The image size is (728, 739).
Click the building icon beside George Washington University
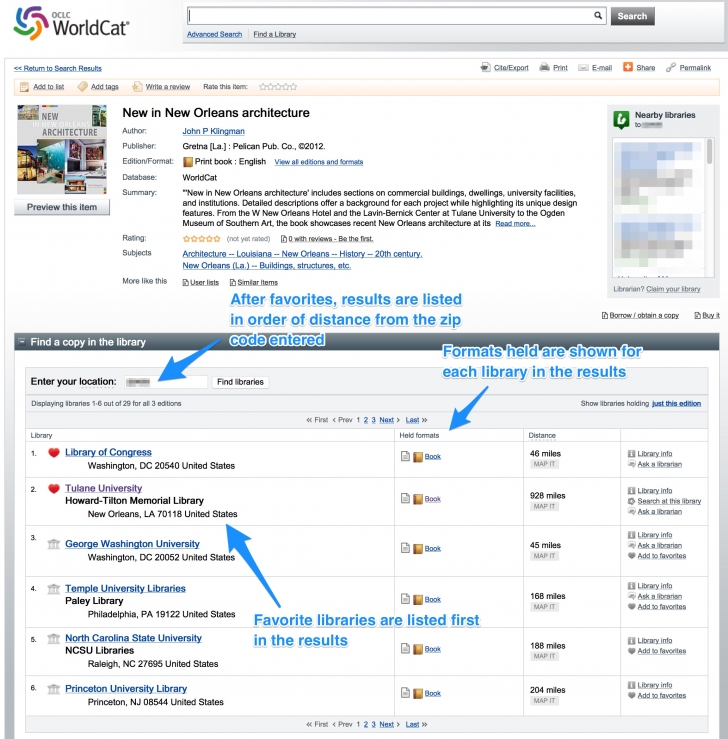[54, 544]
